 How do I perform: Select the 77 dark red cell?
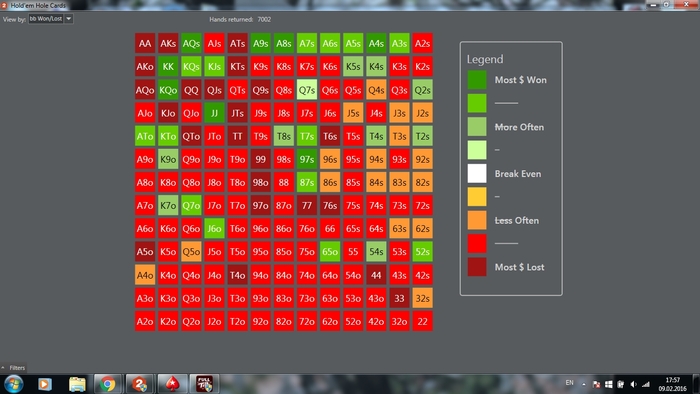(307, 205)
